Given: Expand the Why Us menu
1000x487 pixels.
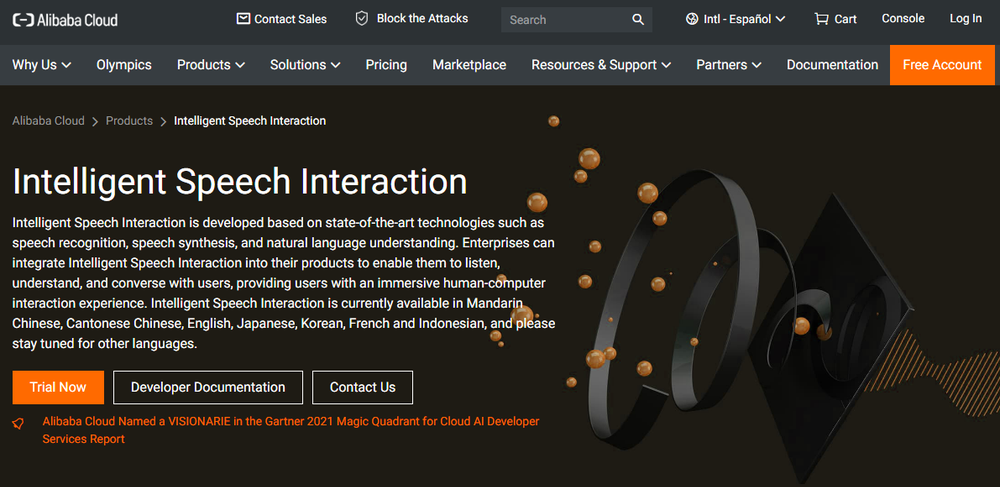Looking at the screenshot, I should click(x=41, y=65).
